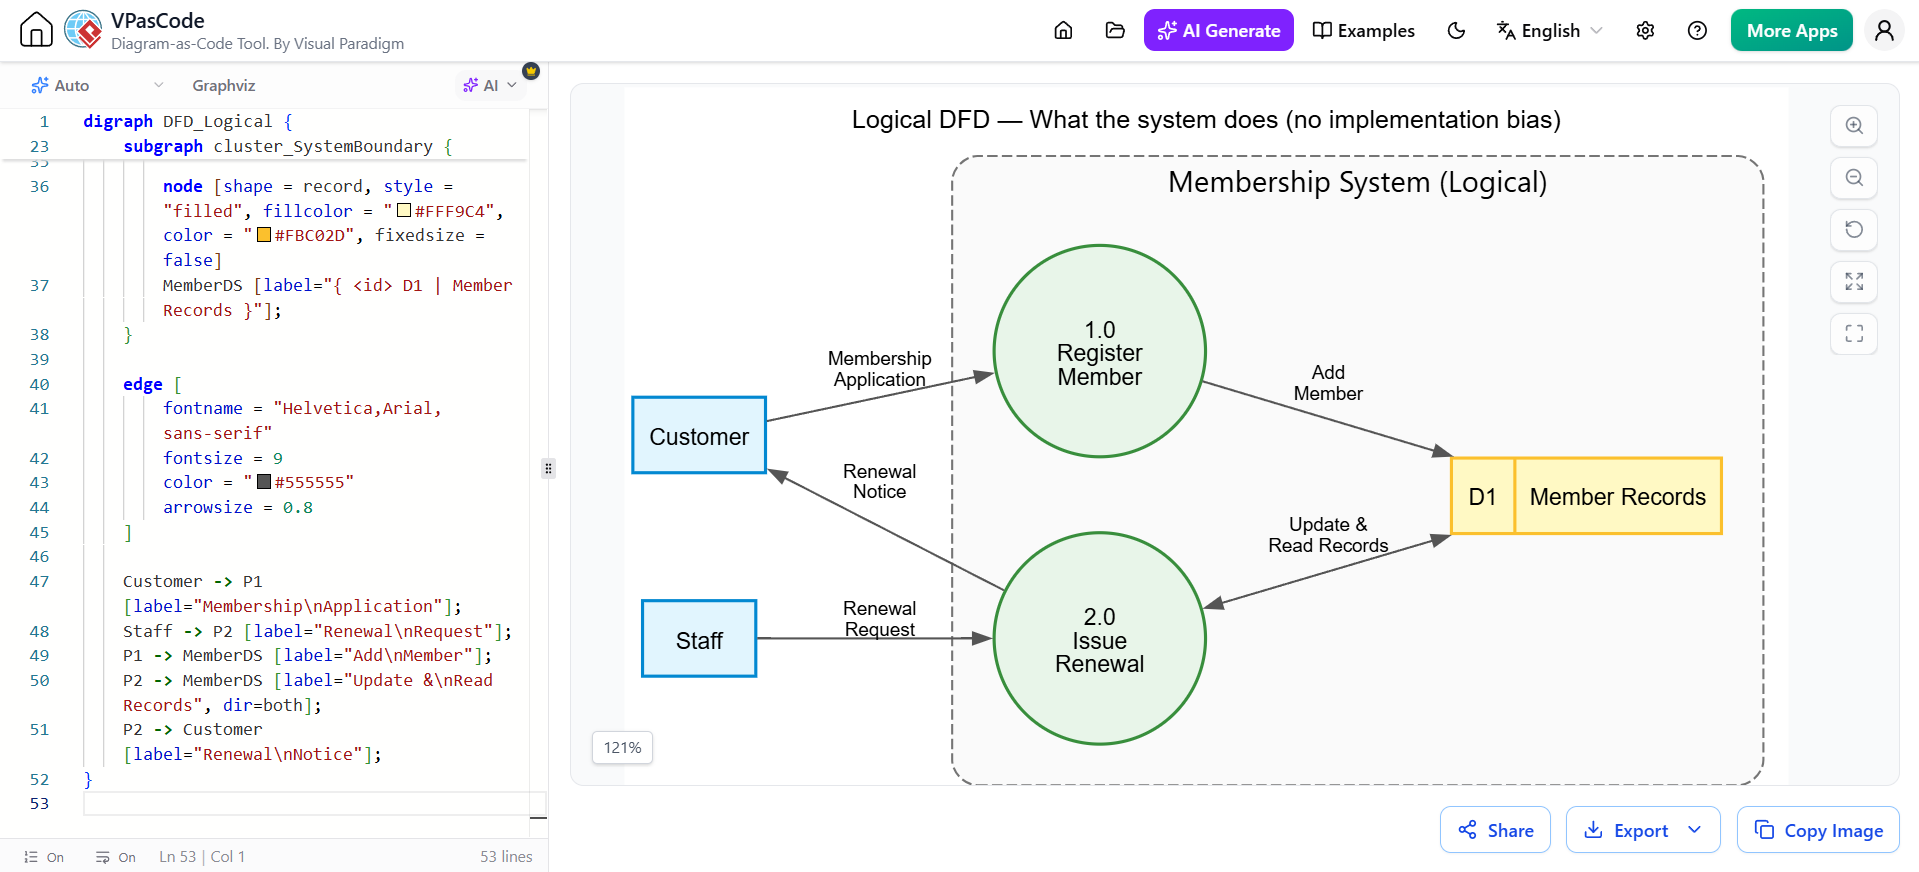Click the Ln 53 | Col 1 cursor position
The width and height of the screenshot is (1919, 872).
pos(202,857)
